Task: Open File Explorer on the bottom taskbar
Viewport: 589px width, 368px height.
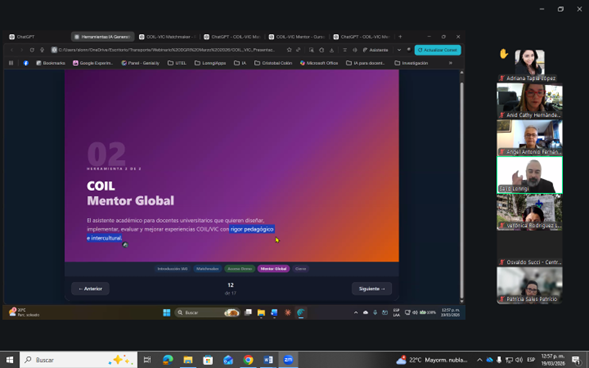Action: (x=188, y=360)
